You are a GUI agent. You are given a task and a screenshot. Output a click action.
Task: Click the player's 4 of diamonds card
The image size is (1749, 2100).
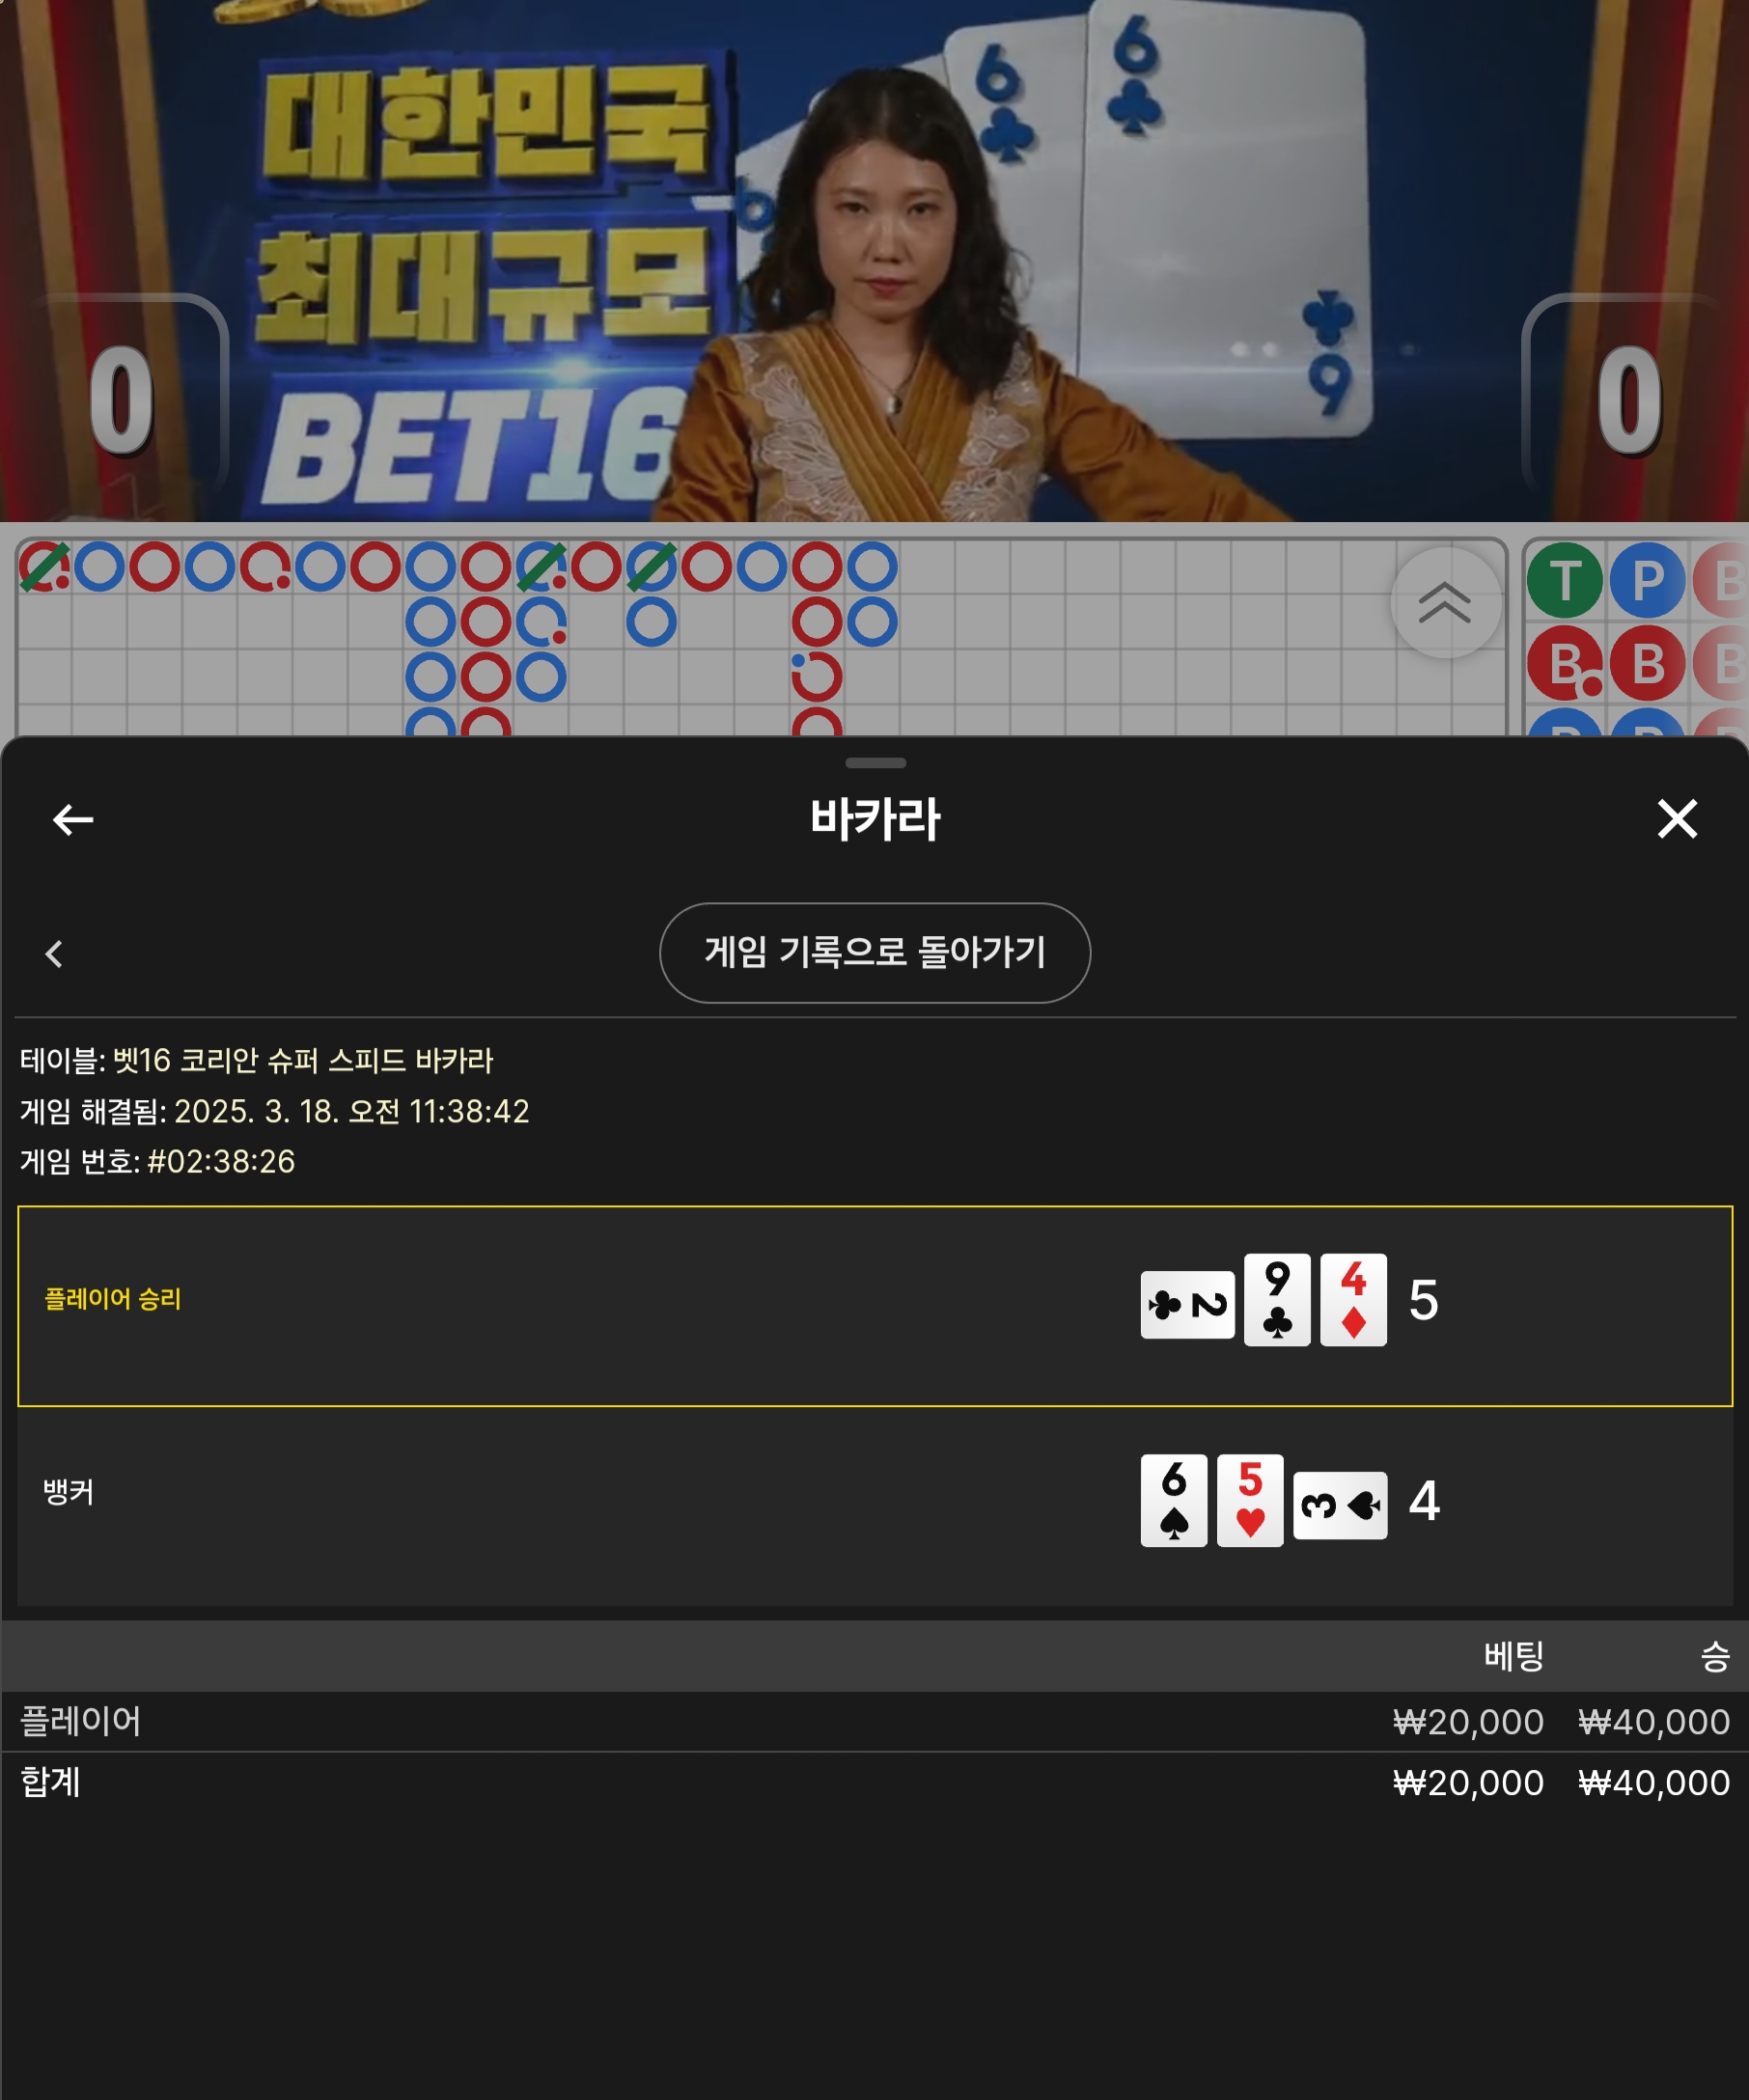coord(1353,1300)
